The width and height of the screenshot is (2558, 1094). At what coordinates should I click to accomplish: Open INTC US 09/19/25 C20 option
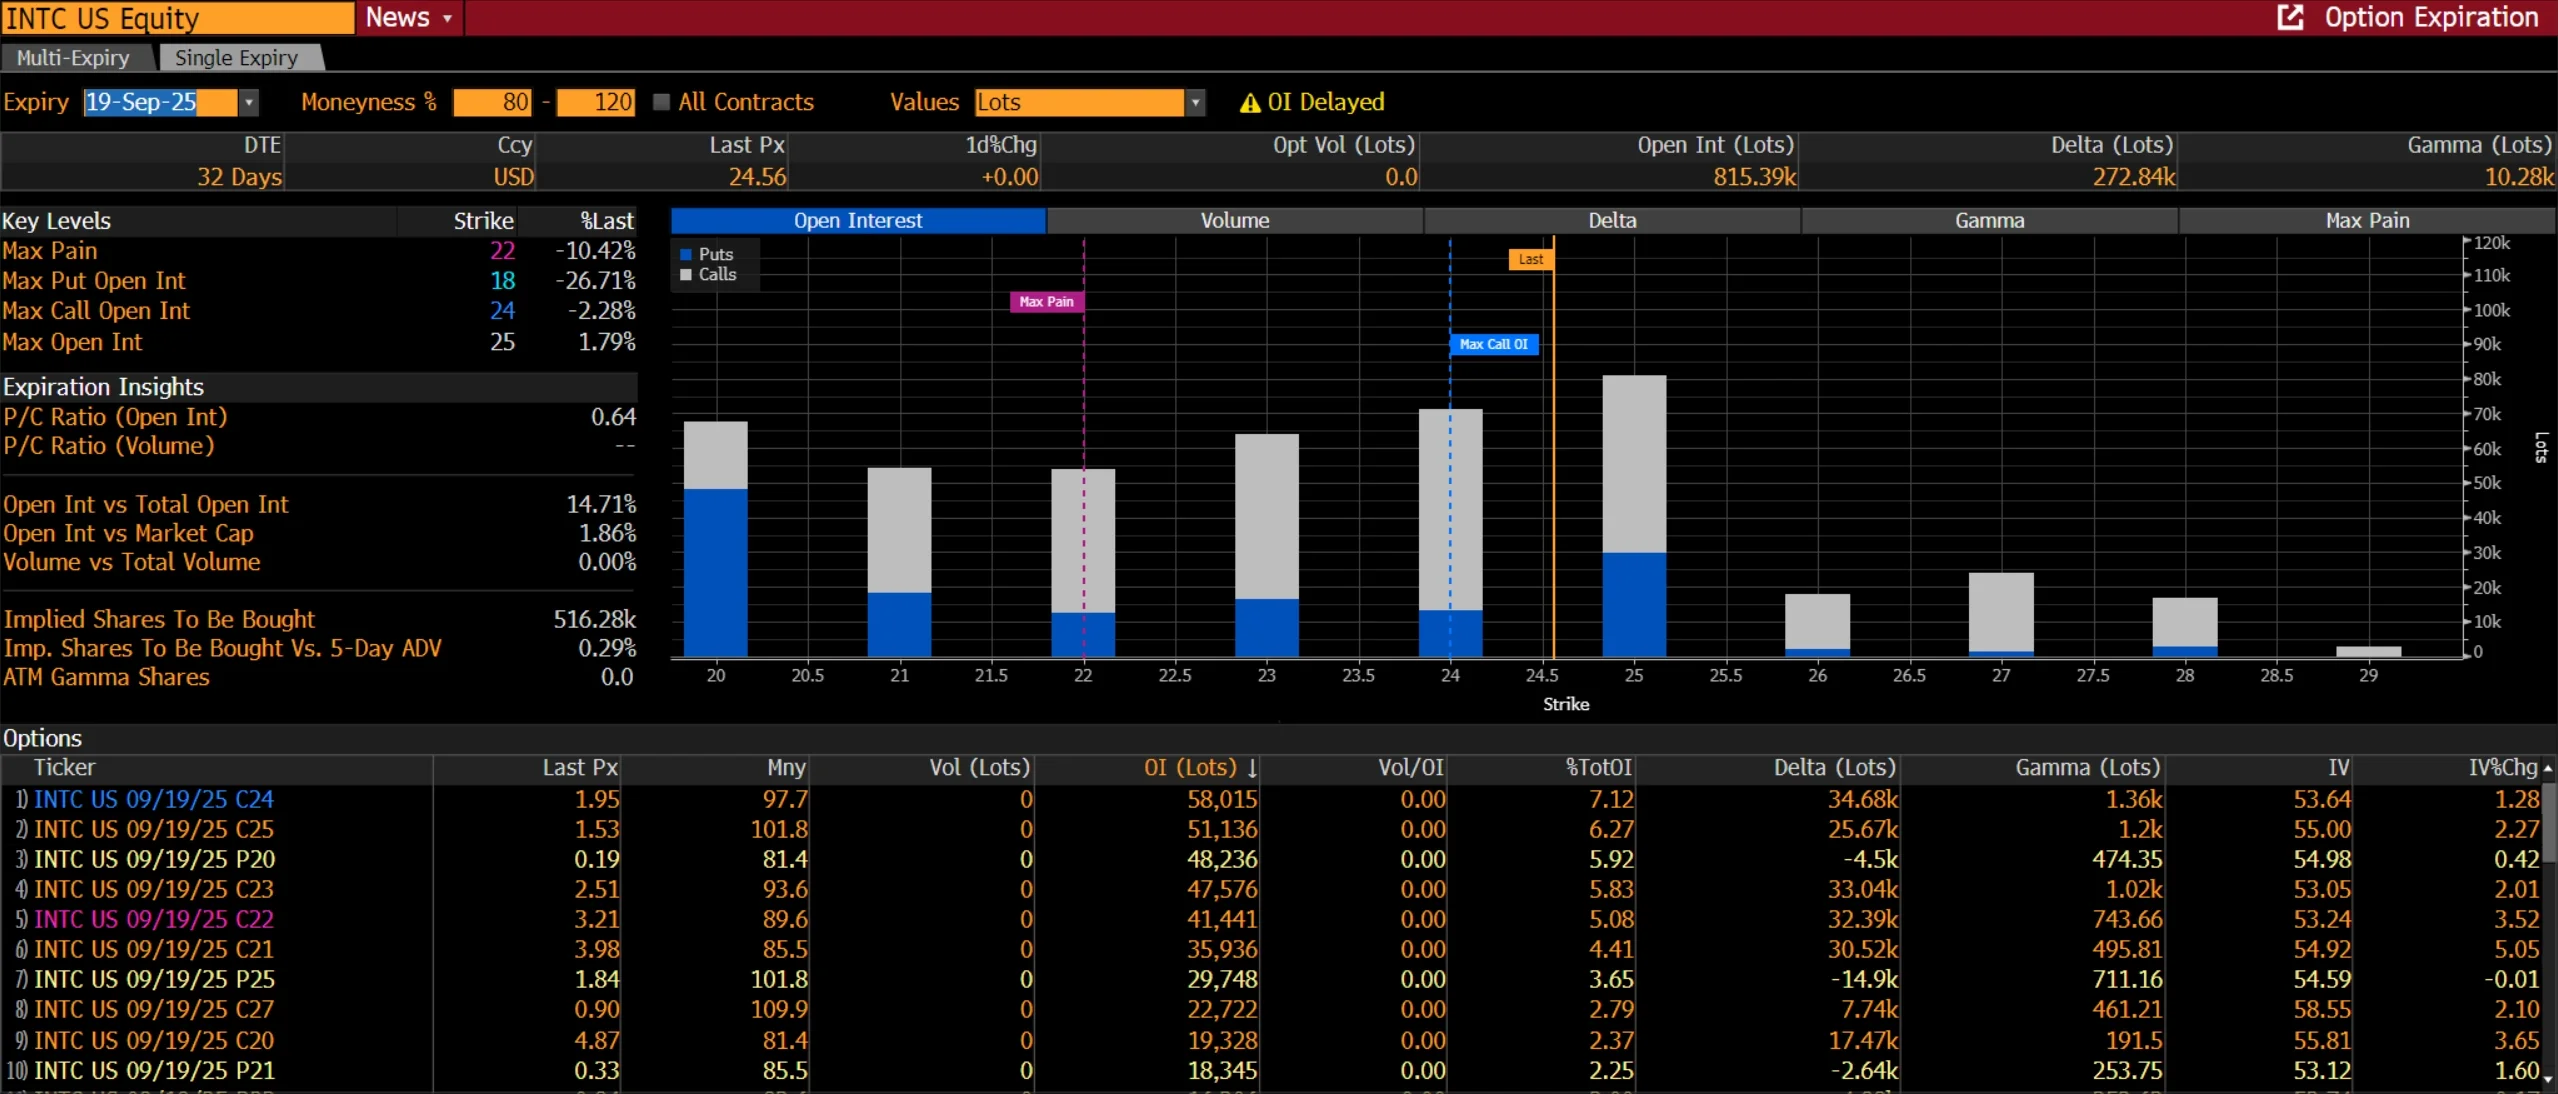(x=154, y=1041)
